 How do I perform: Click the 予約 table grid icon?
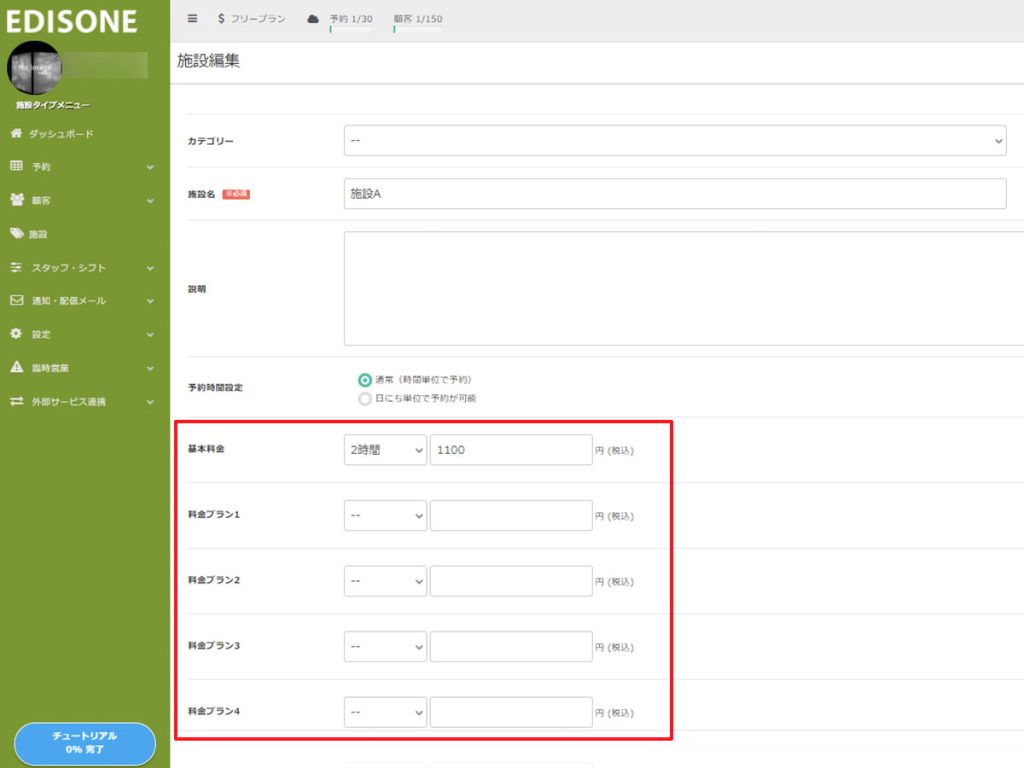(x=16, y=167)
